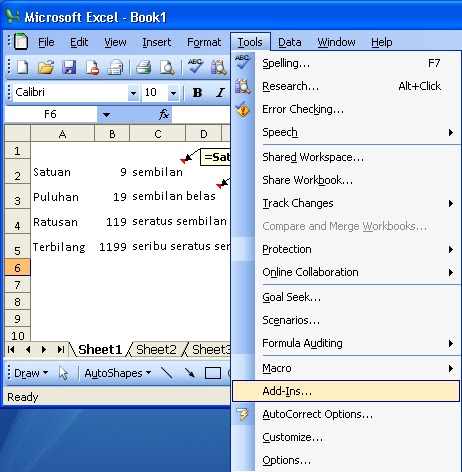Click the fx Insert Function icon
This screenshot has height=472, width=462.
point(164,114)
